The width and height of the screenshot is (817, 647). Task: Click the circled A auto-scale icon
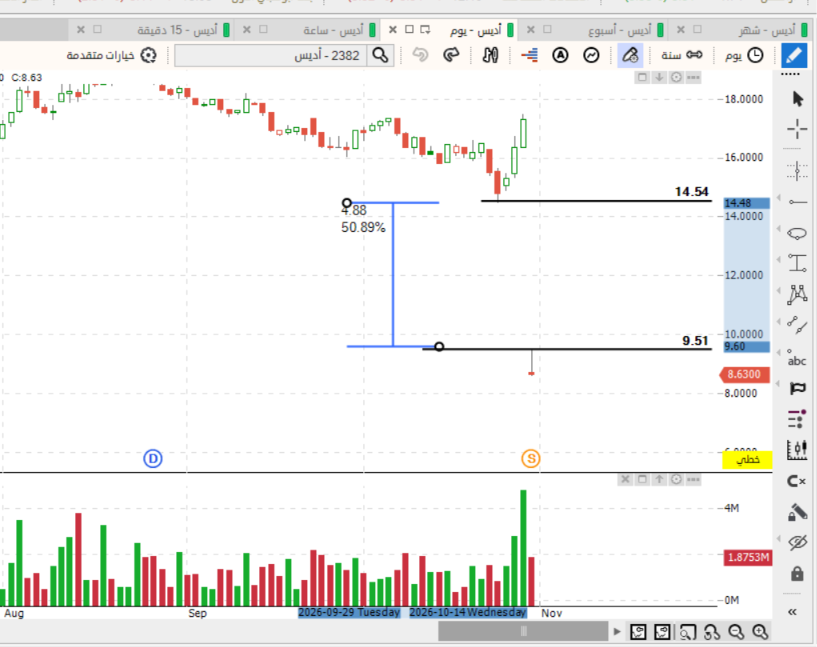pyautogui.click(x=560, y=55)
